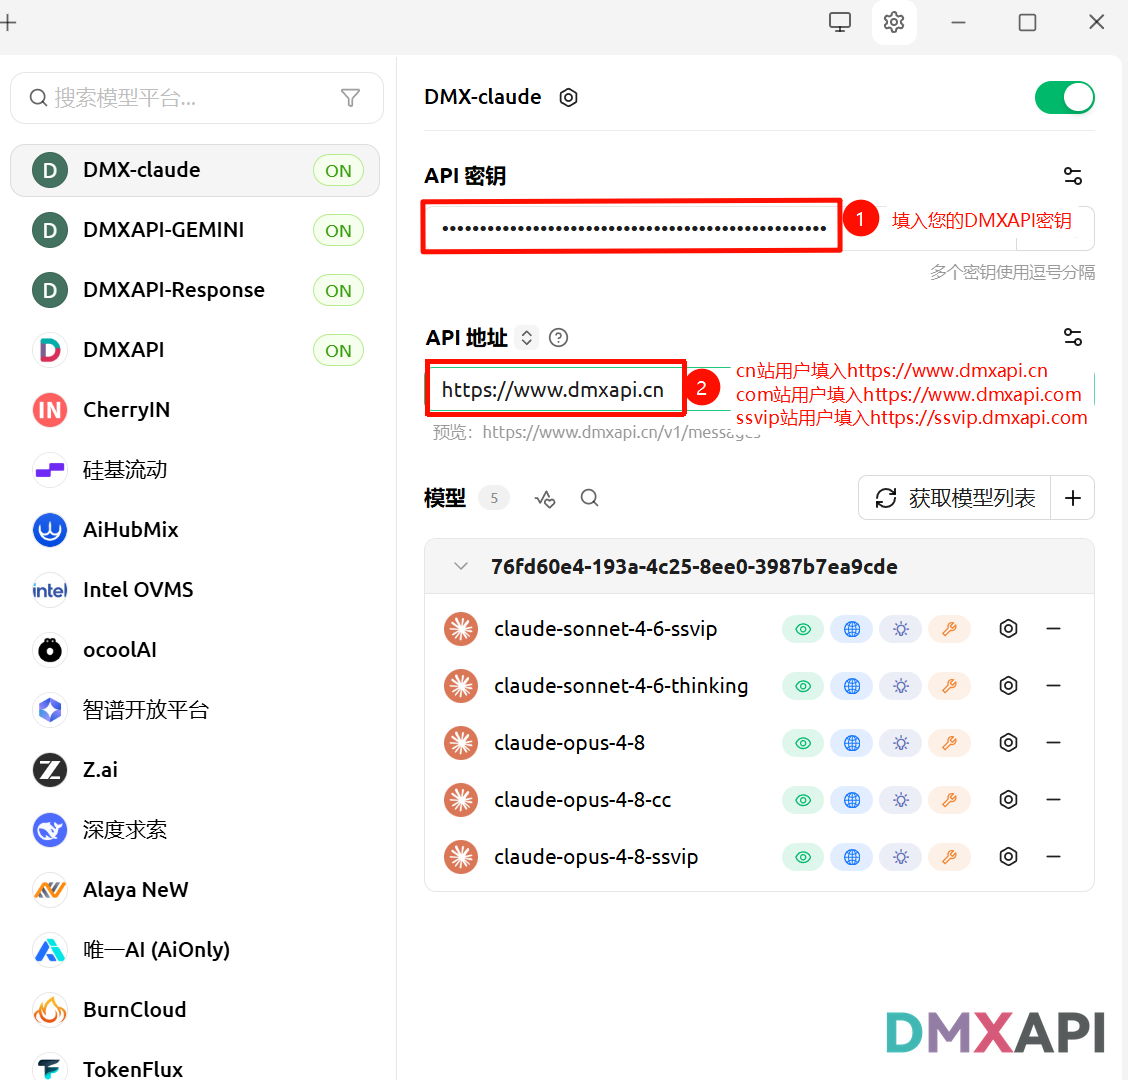Toggle DMX-claude provider enable switch
1128x1080 pixels.
1065,97
